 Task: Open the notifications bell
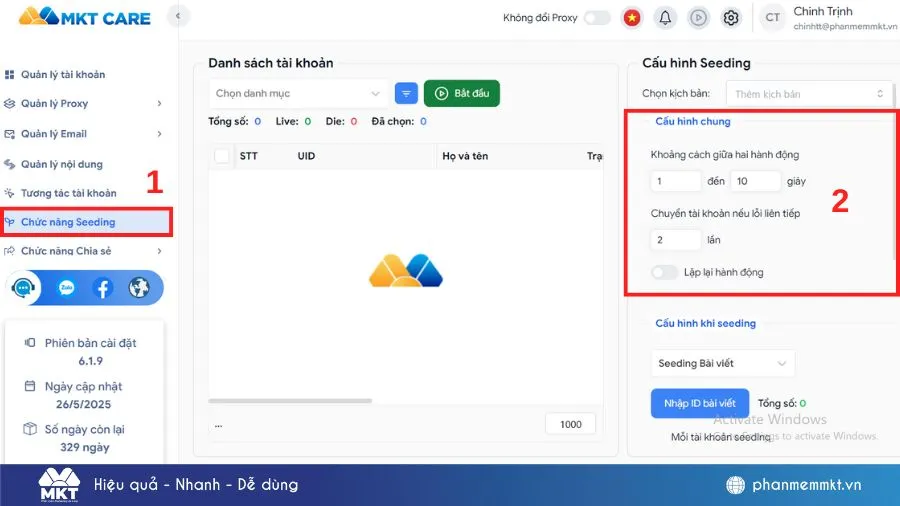coord(665,18)
